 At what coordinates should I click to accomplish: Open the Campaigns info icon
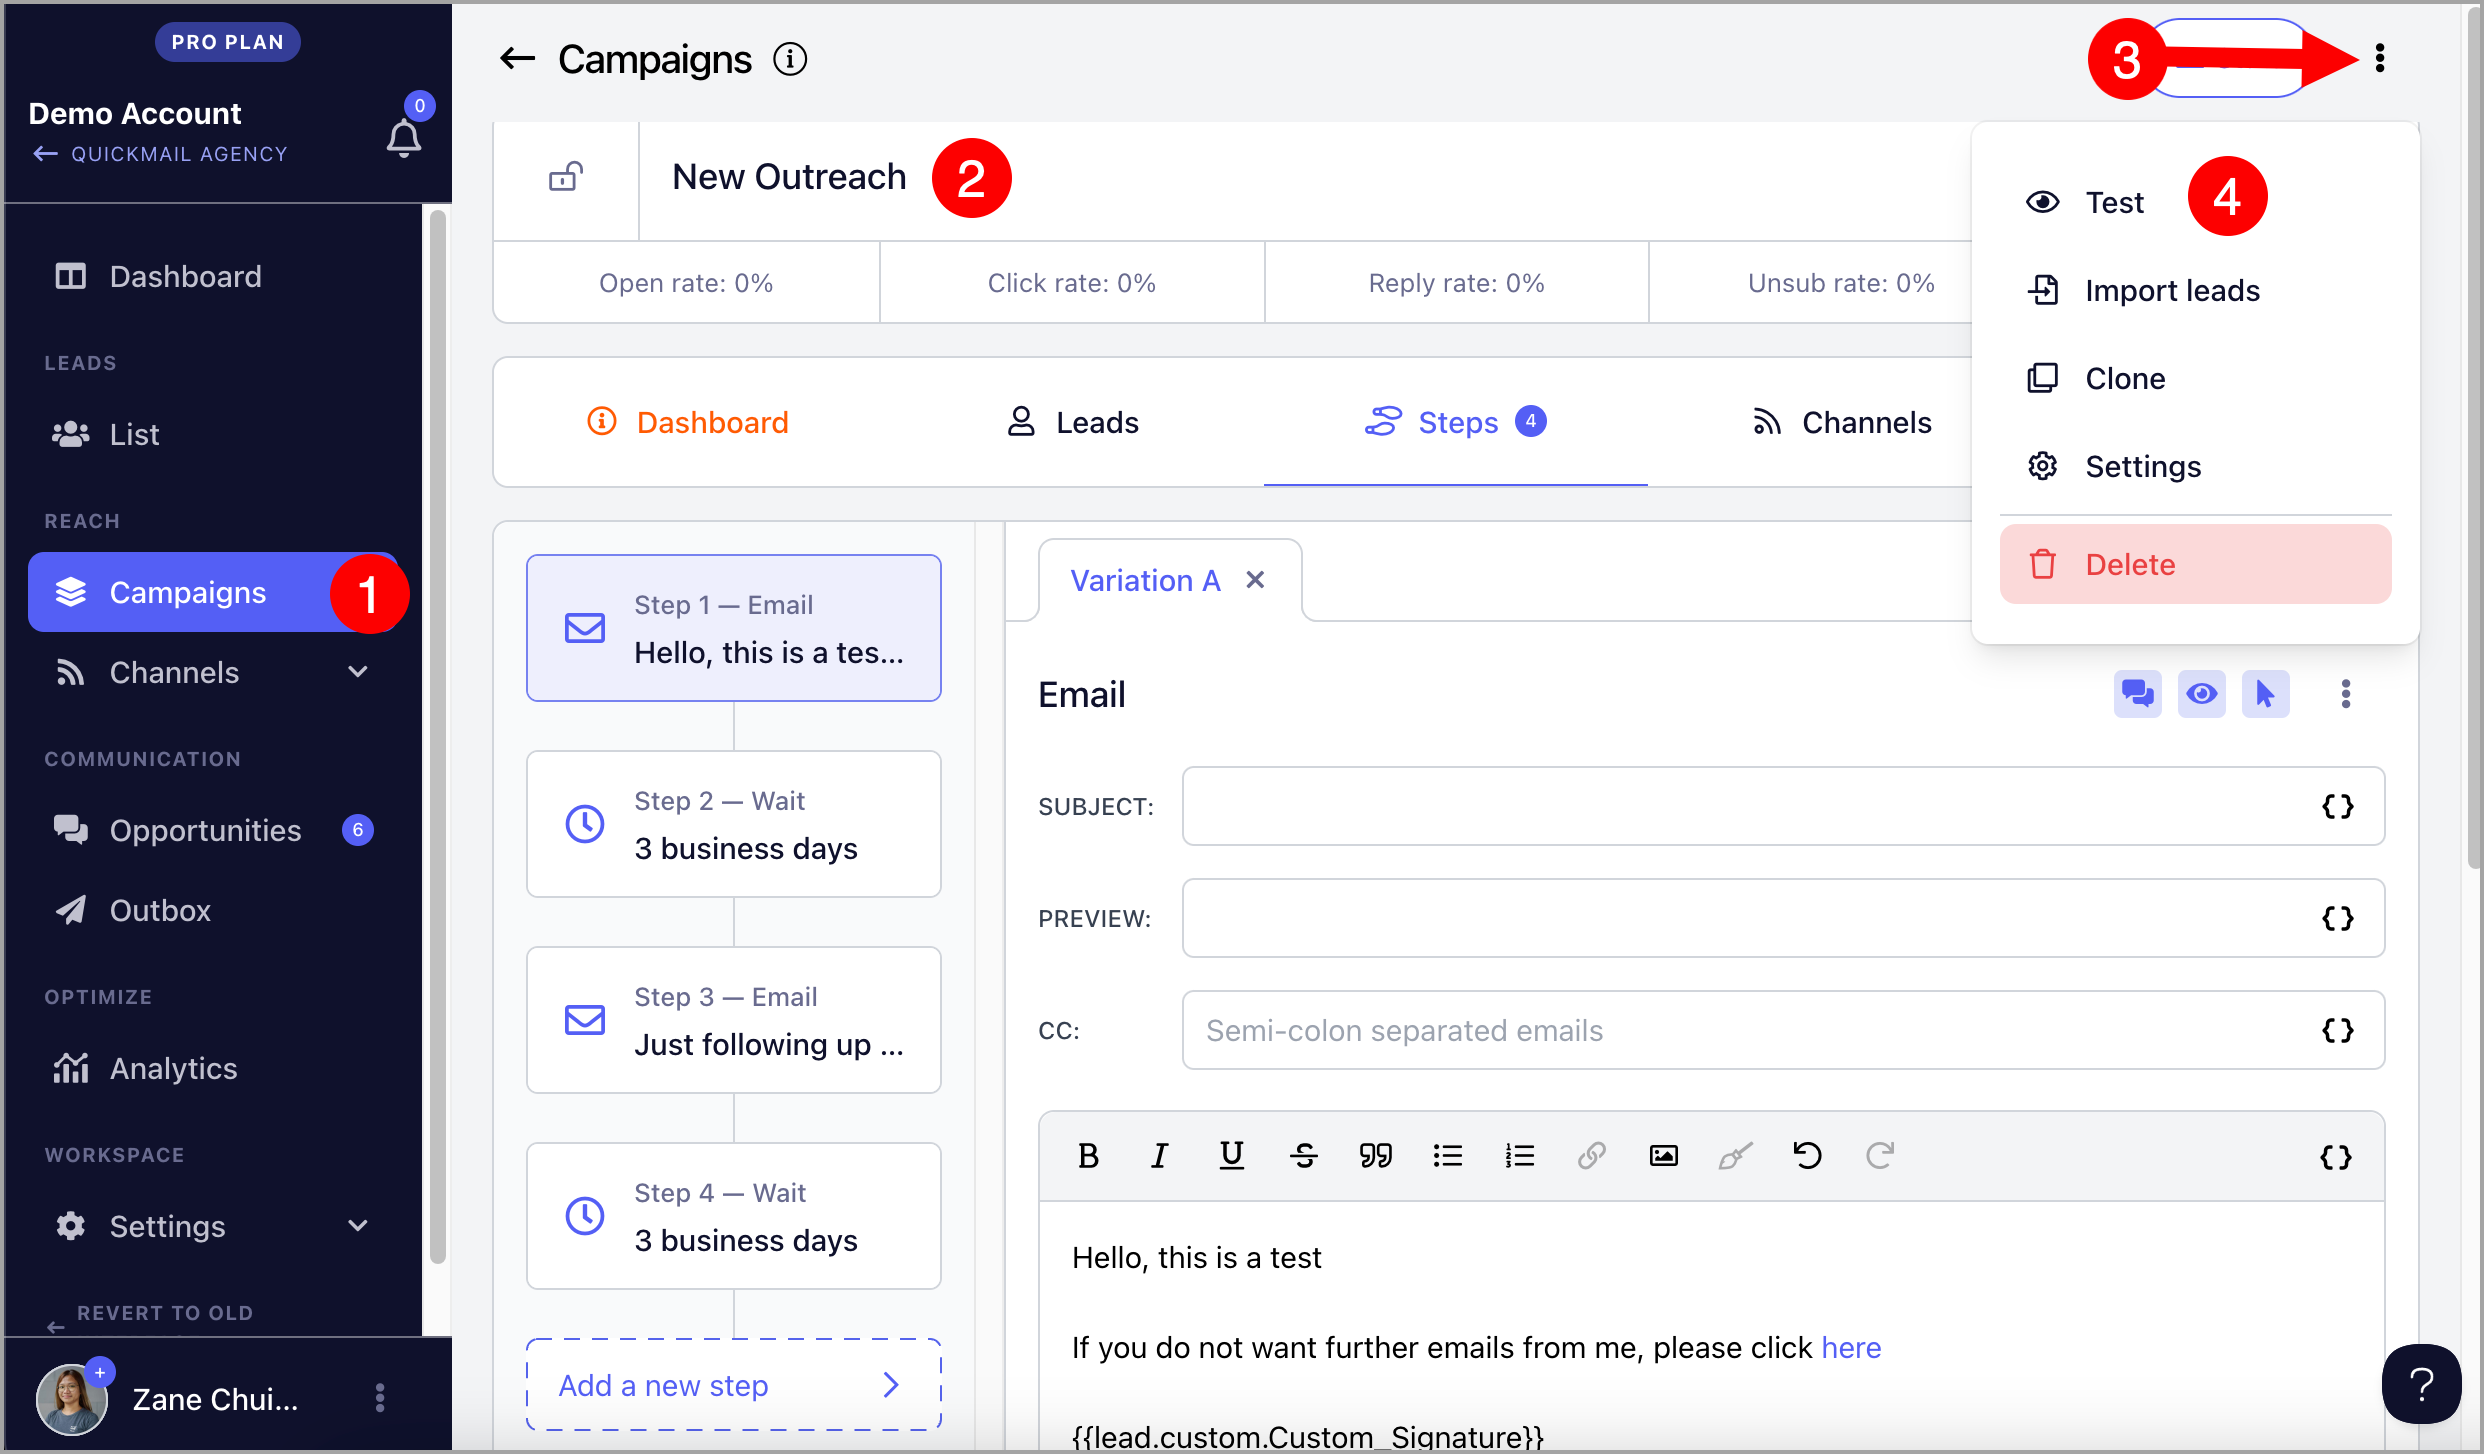(790, 59)
